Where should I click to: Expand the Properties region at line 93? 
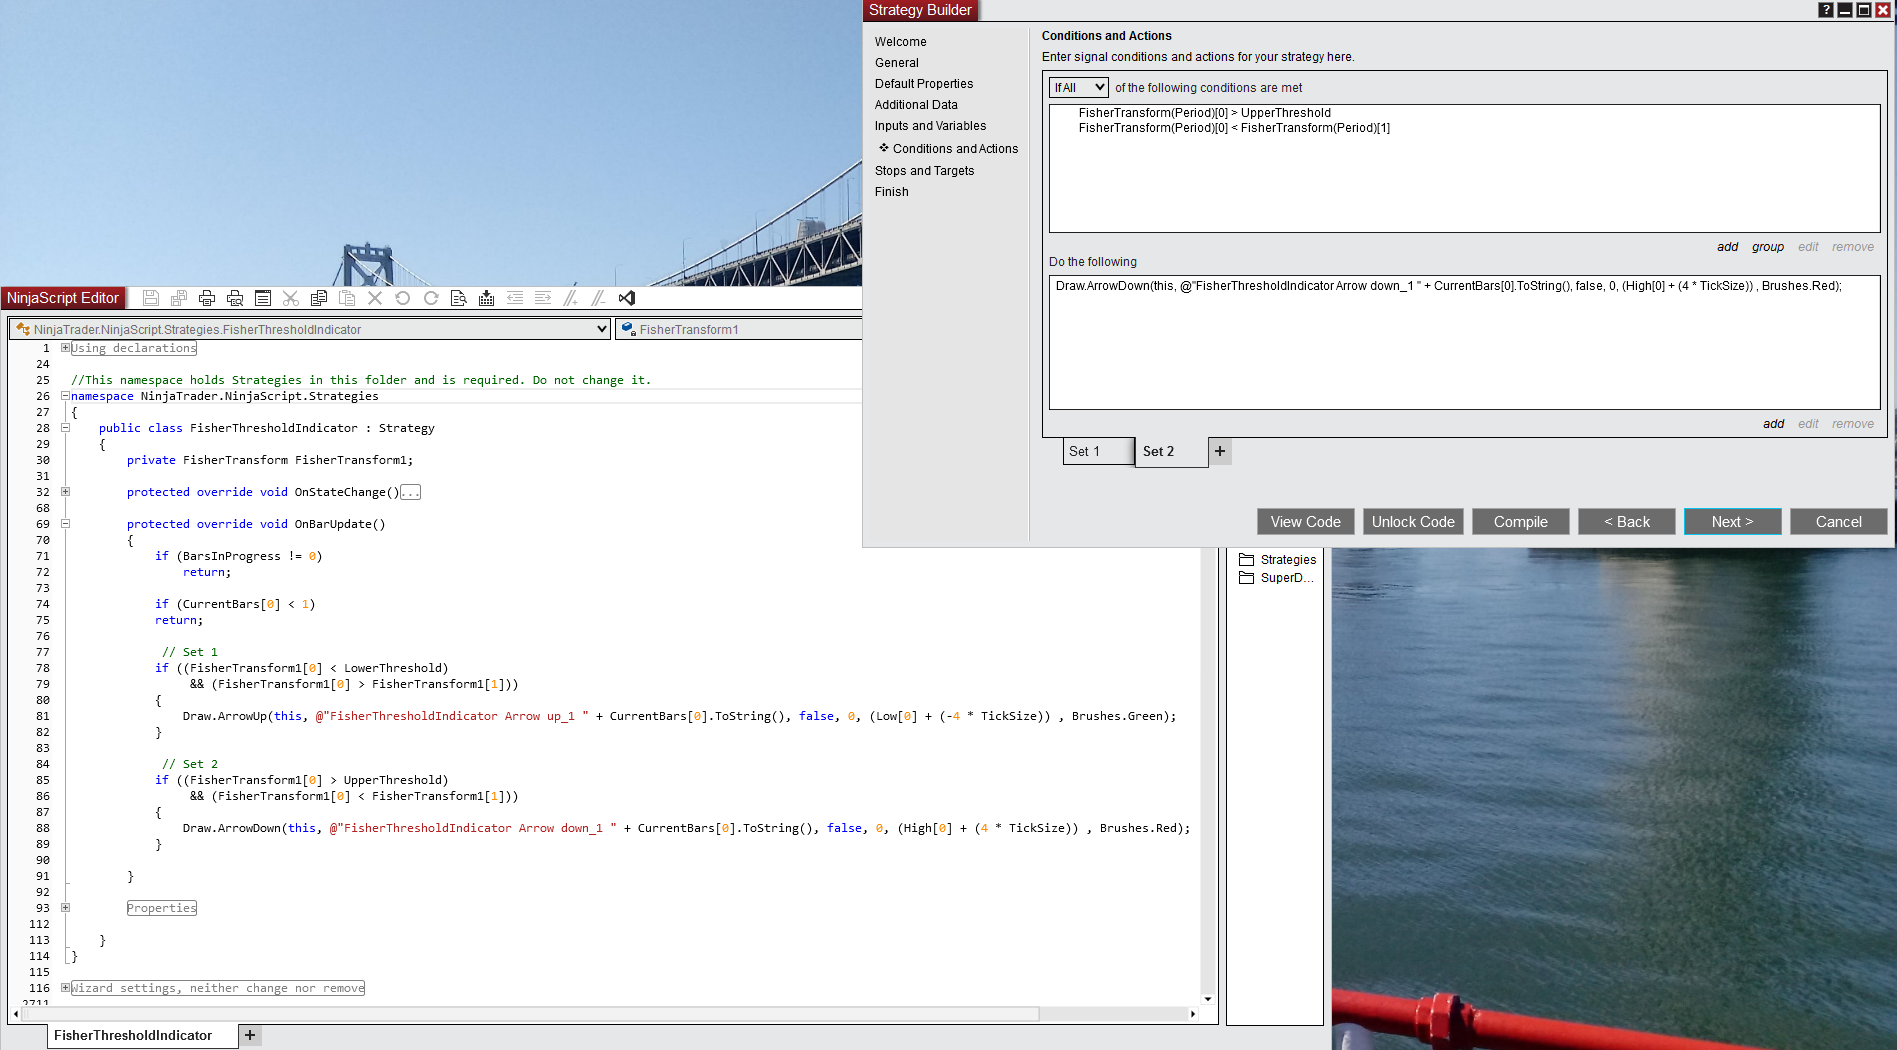point(65,908)
